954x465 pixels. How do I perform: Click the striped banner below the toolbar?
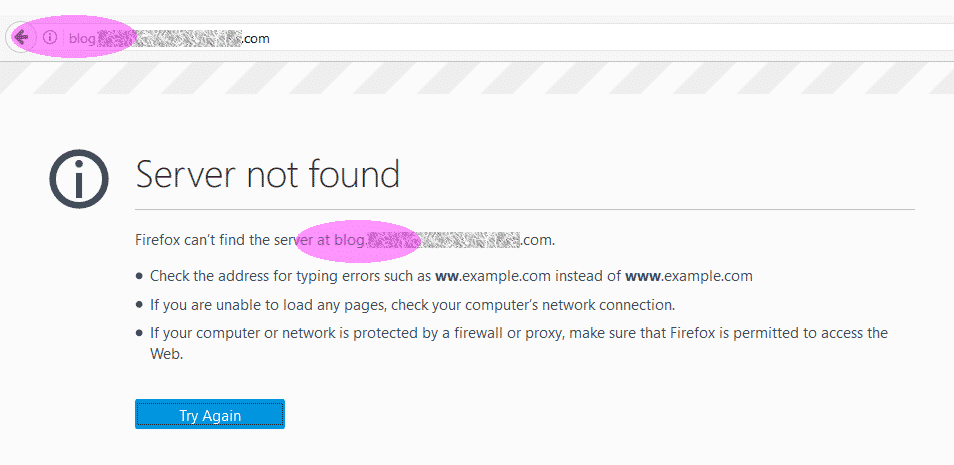(x=477, y=78)
